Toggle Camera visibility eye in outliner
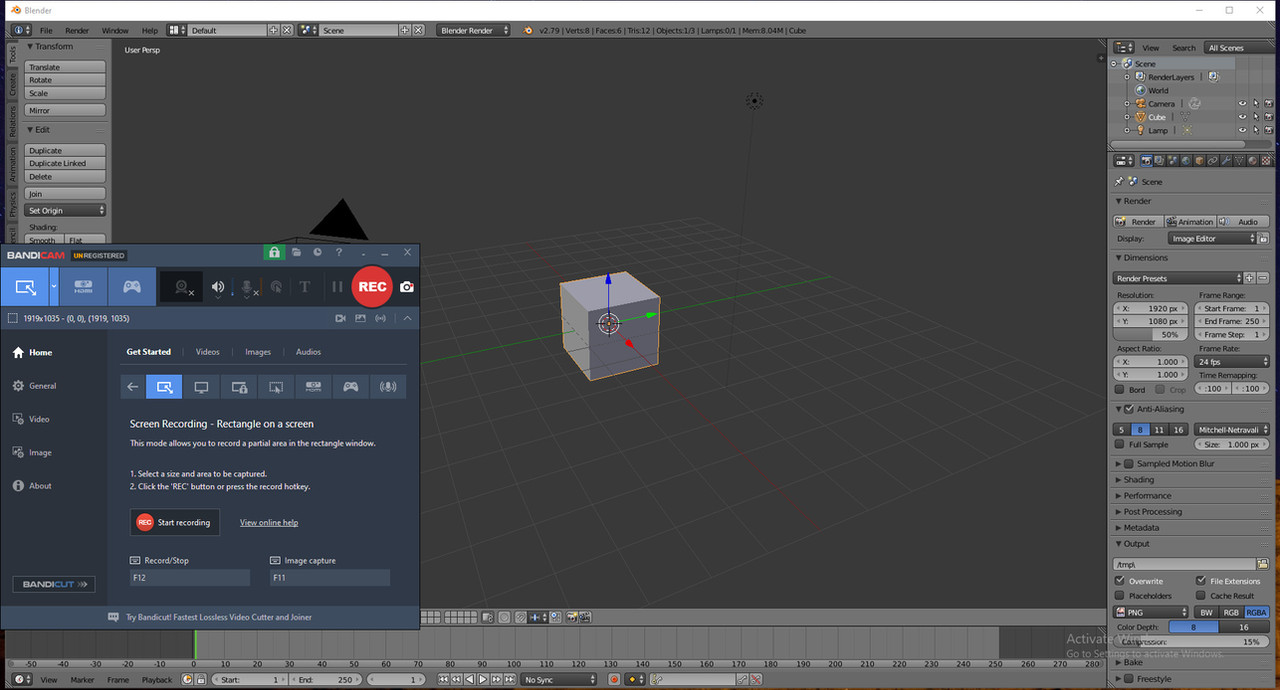Viewport: 1280px width, 690px height. 1243,103
